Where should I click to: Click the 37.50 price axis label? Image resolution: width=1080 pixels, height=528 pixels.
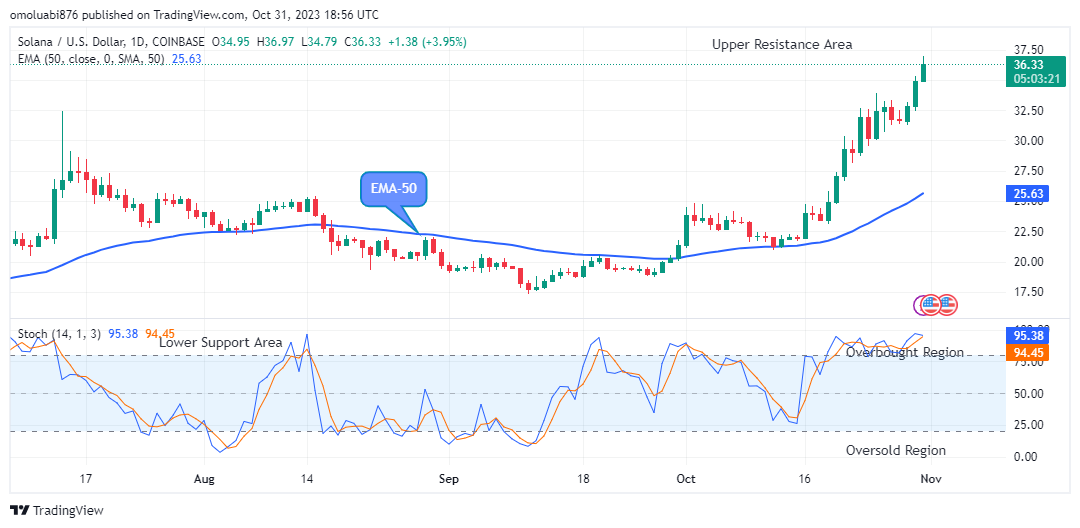(x=1028, y=50)
